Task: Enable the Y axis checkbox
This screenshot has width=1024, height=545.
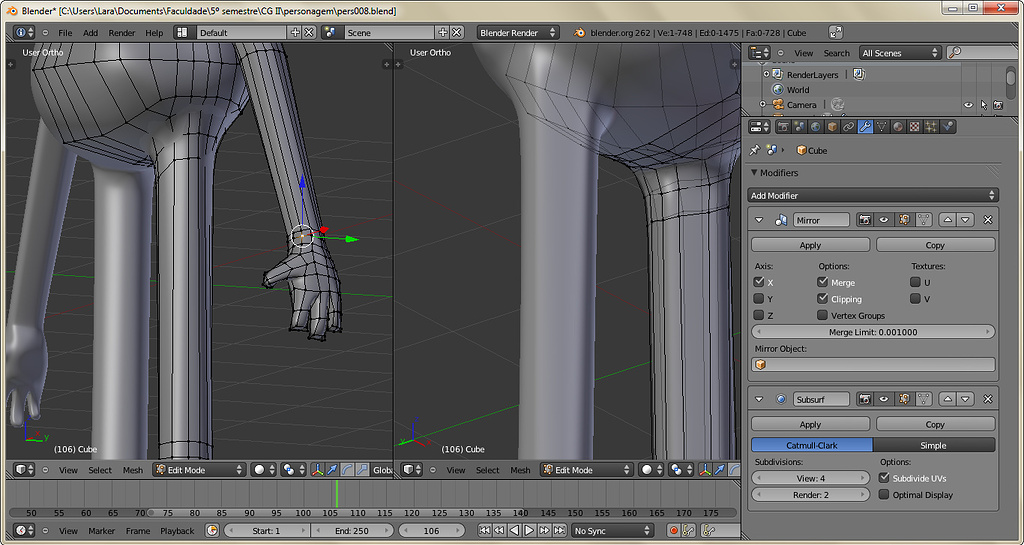Action: click(x=759, y=298)
